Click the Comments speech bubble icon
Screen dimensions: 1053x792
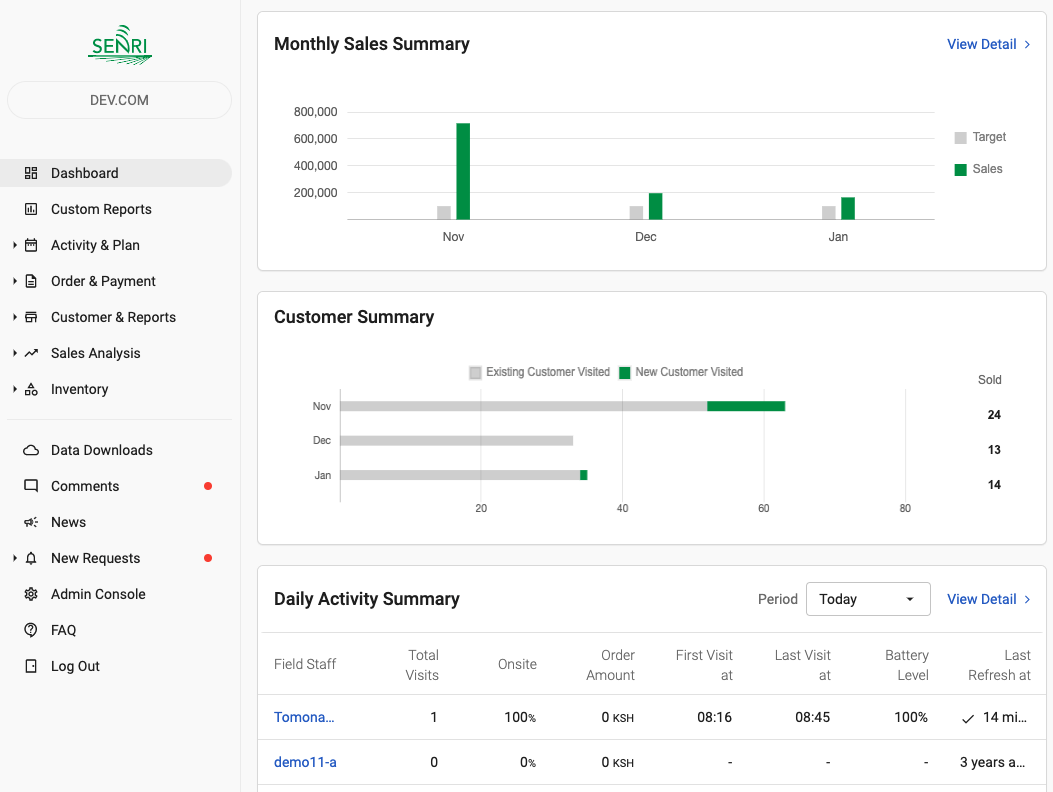pos(31,486)
